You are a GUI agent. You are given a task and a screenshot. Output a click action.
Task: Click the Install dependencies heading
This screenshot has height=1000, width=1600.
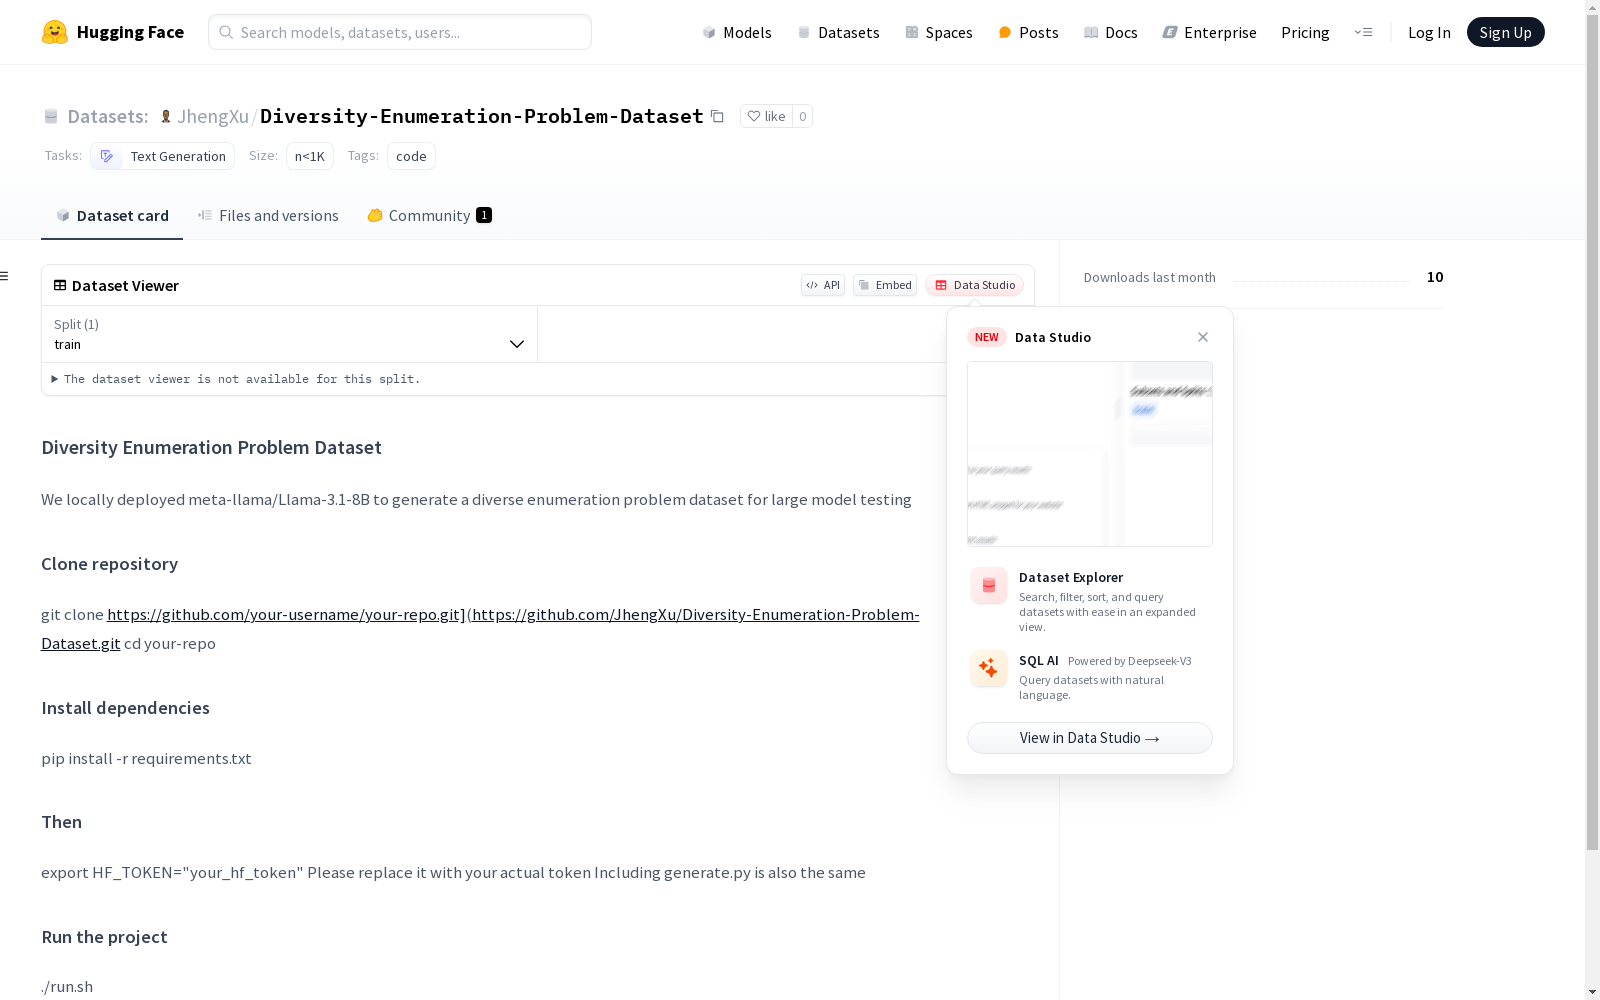point(125,708)
